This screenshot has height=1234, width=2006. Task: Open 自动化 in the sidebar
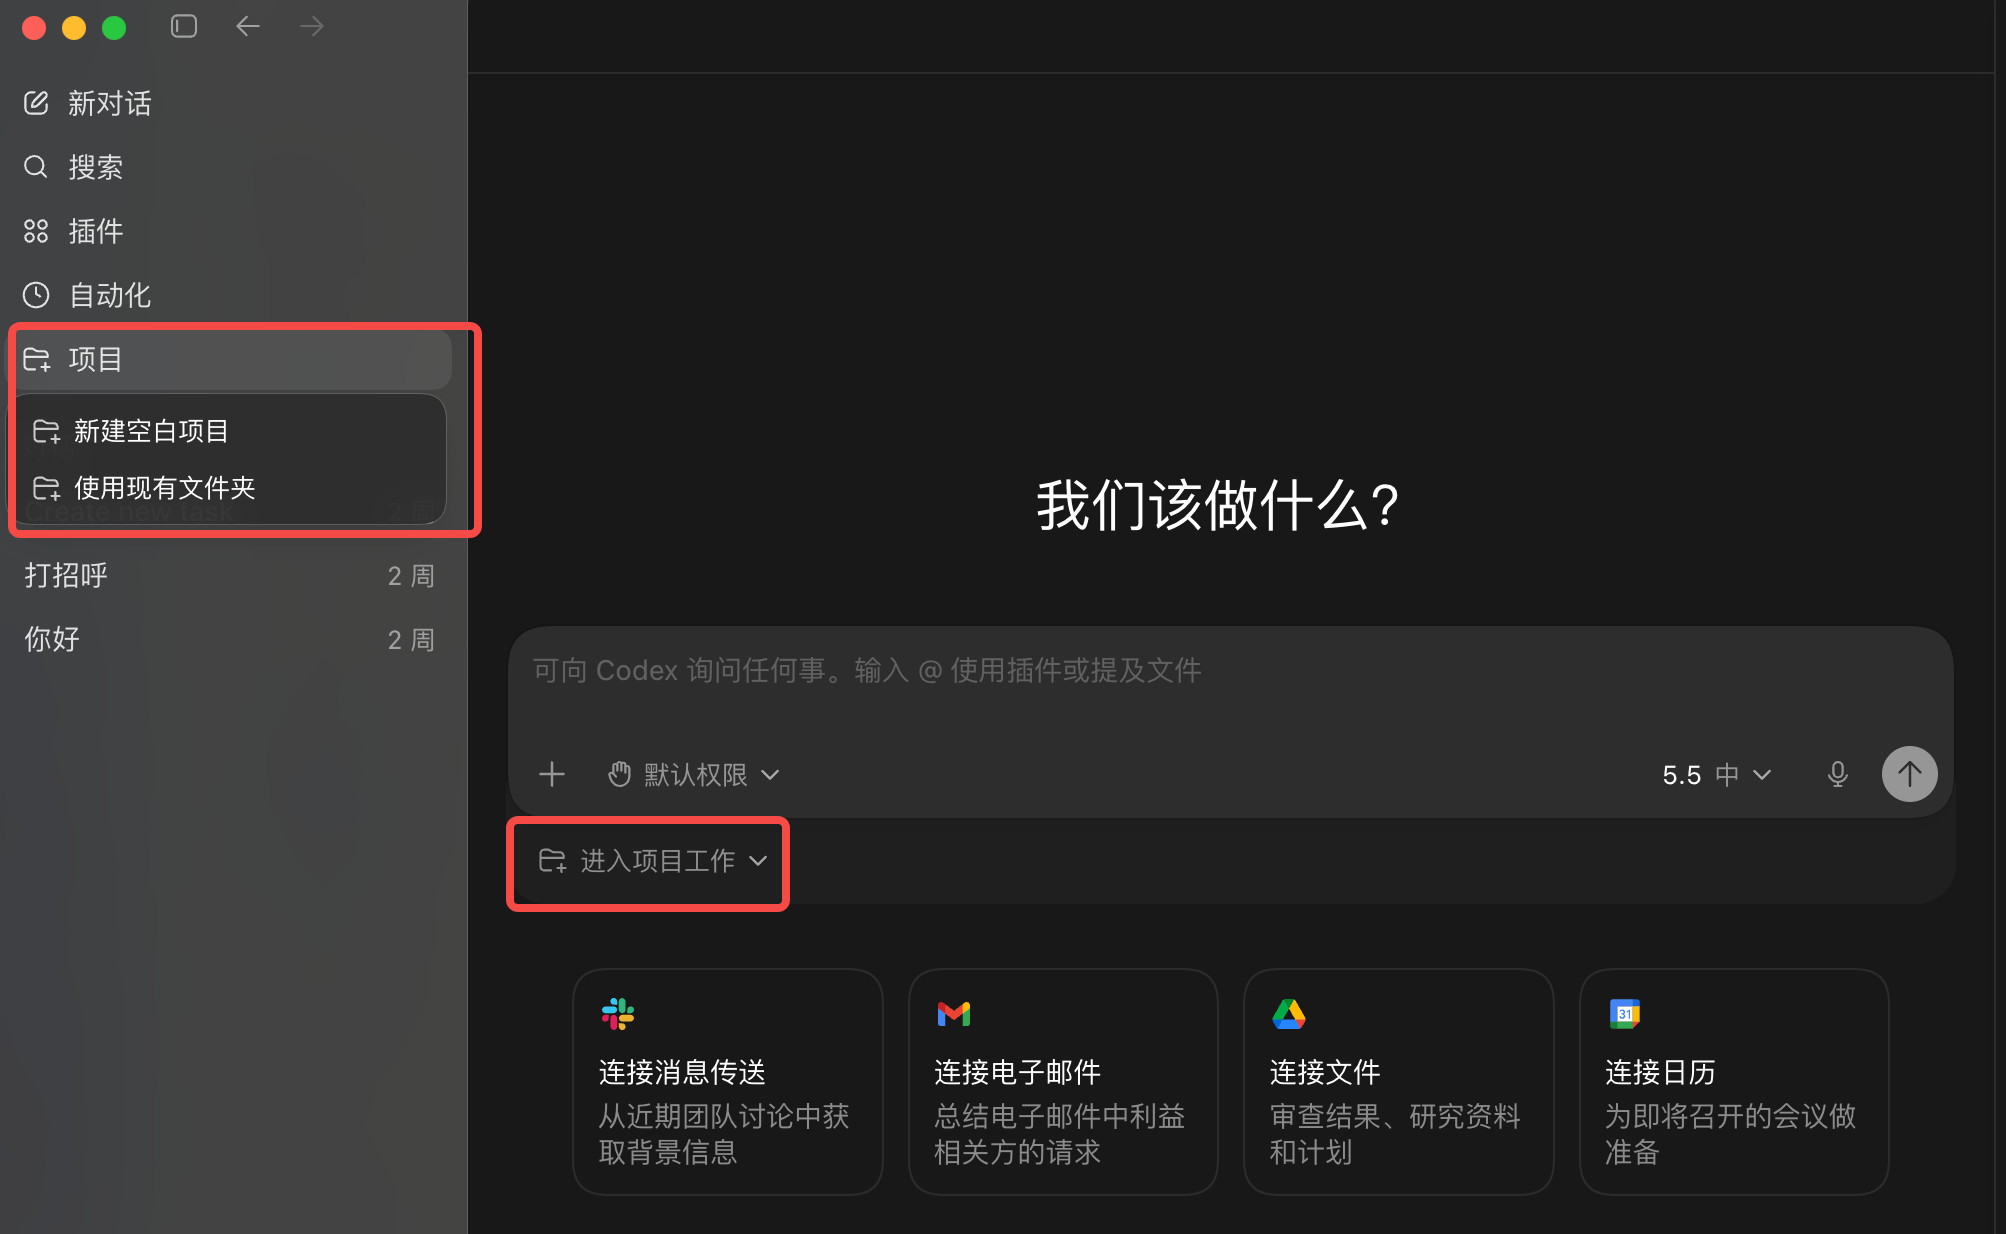click(x=230, y=295)
